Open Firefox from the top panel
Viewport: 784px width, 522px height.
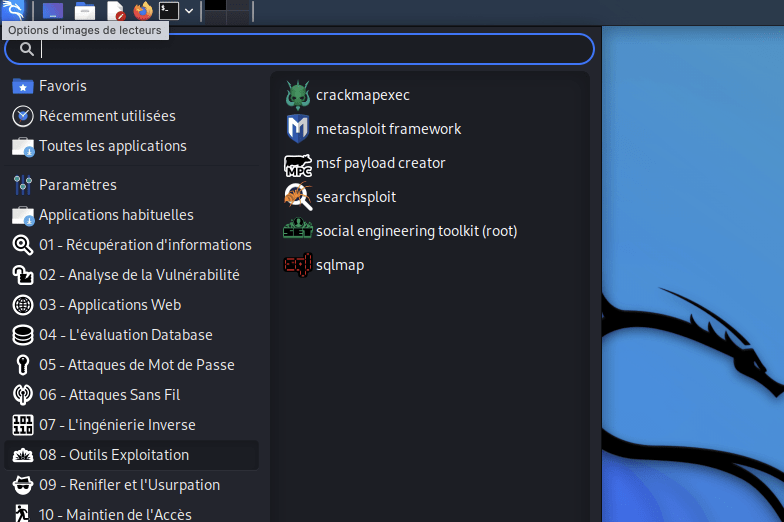pyautogui.click(x=142, y=10)
